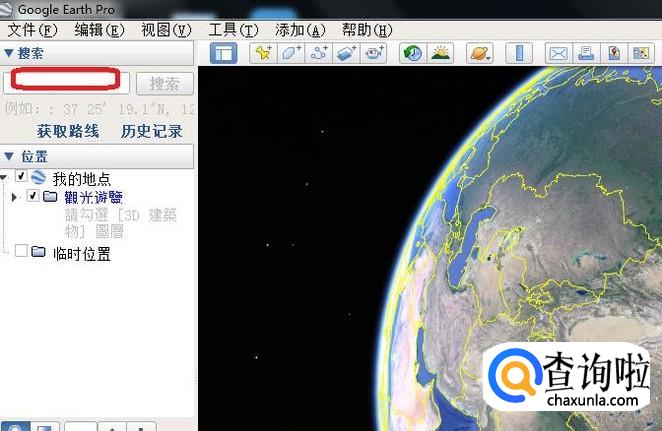The width and height of the screenshot is (662, 431).
Task: Click the folder icon of 觀光游覽
Action: (x=50, y=196)
